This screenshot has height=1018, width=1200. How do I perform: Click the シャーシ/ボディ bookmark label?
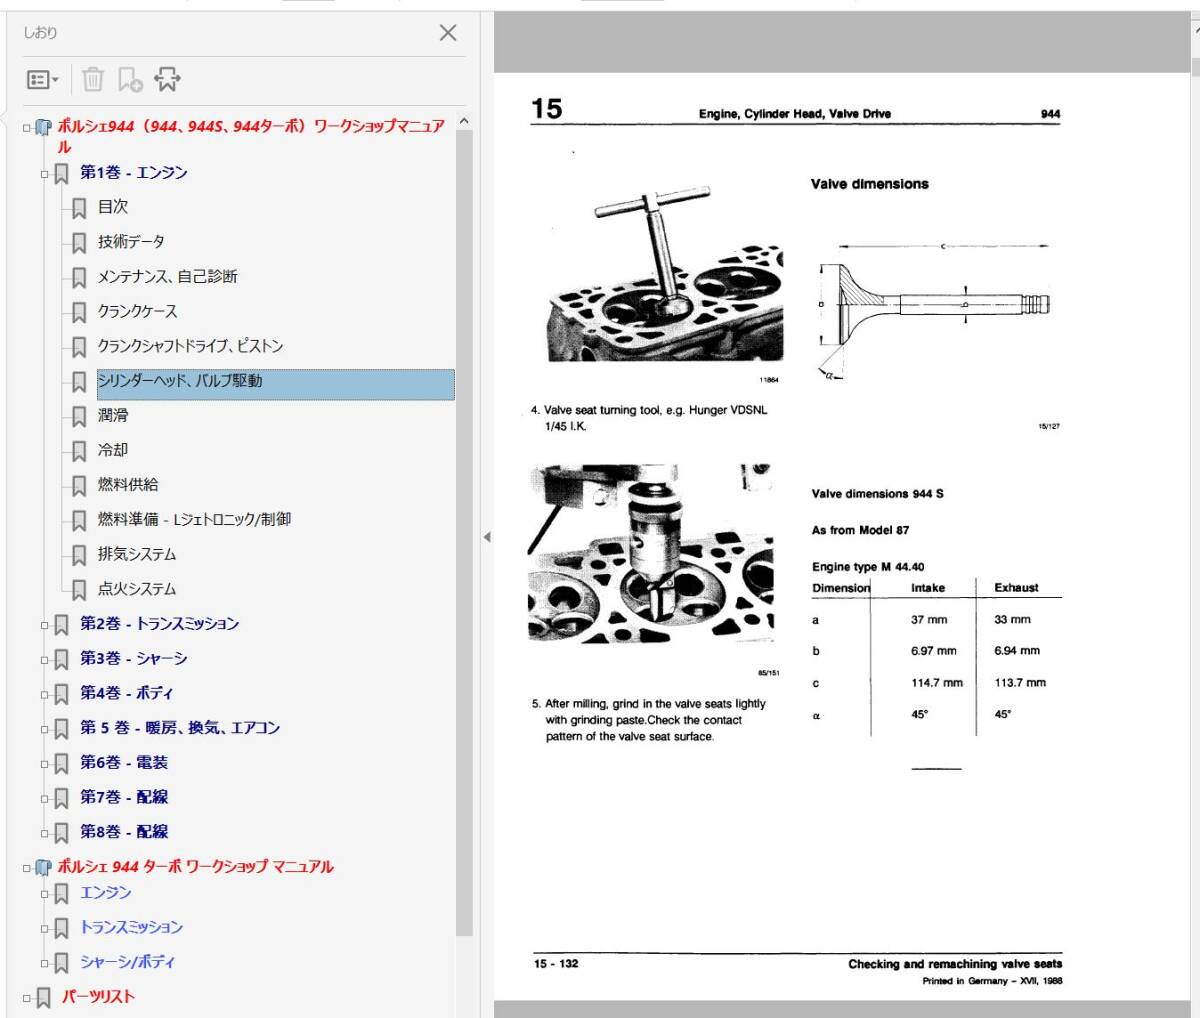tap(127, 961)
